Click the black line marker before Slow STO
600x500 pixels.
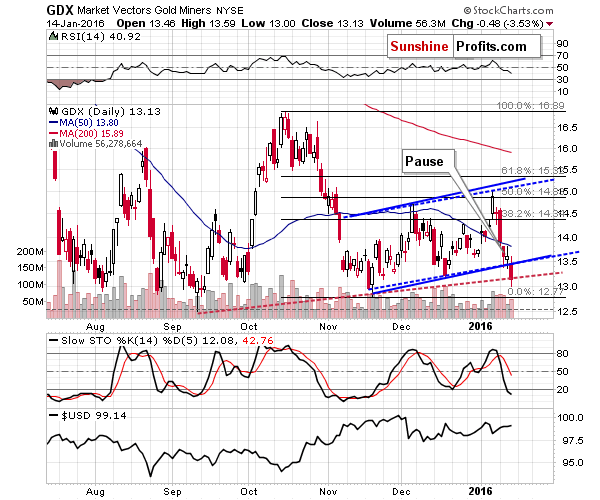pos(54,340)
